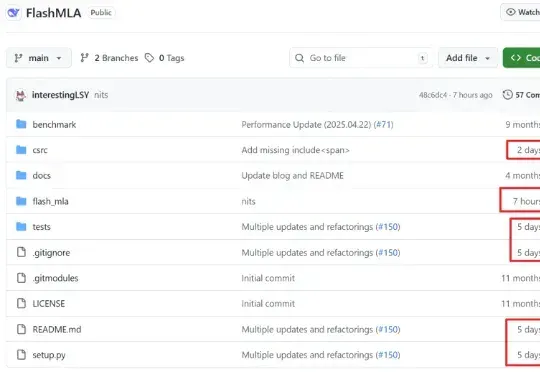Click the '9 months' timestamp in benchmark row

(522, 125)
